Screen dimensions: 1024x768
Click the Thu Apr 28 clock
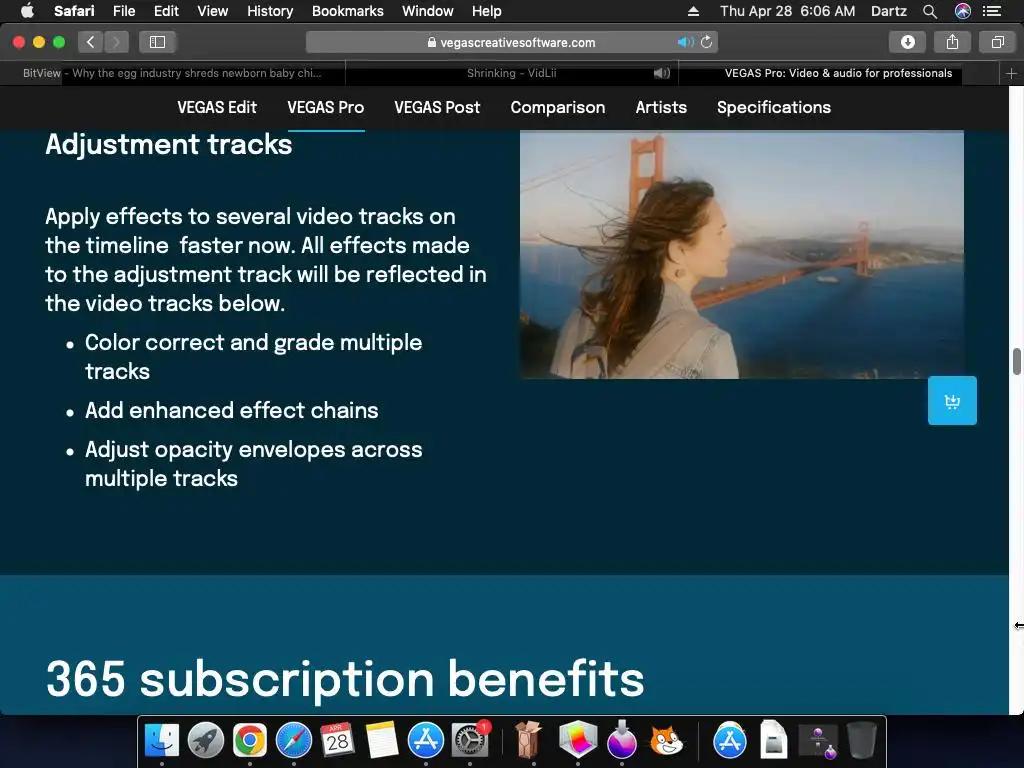(787, 11)
